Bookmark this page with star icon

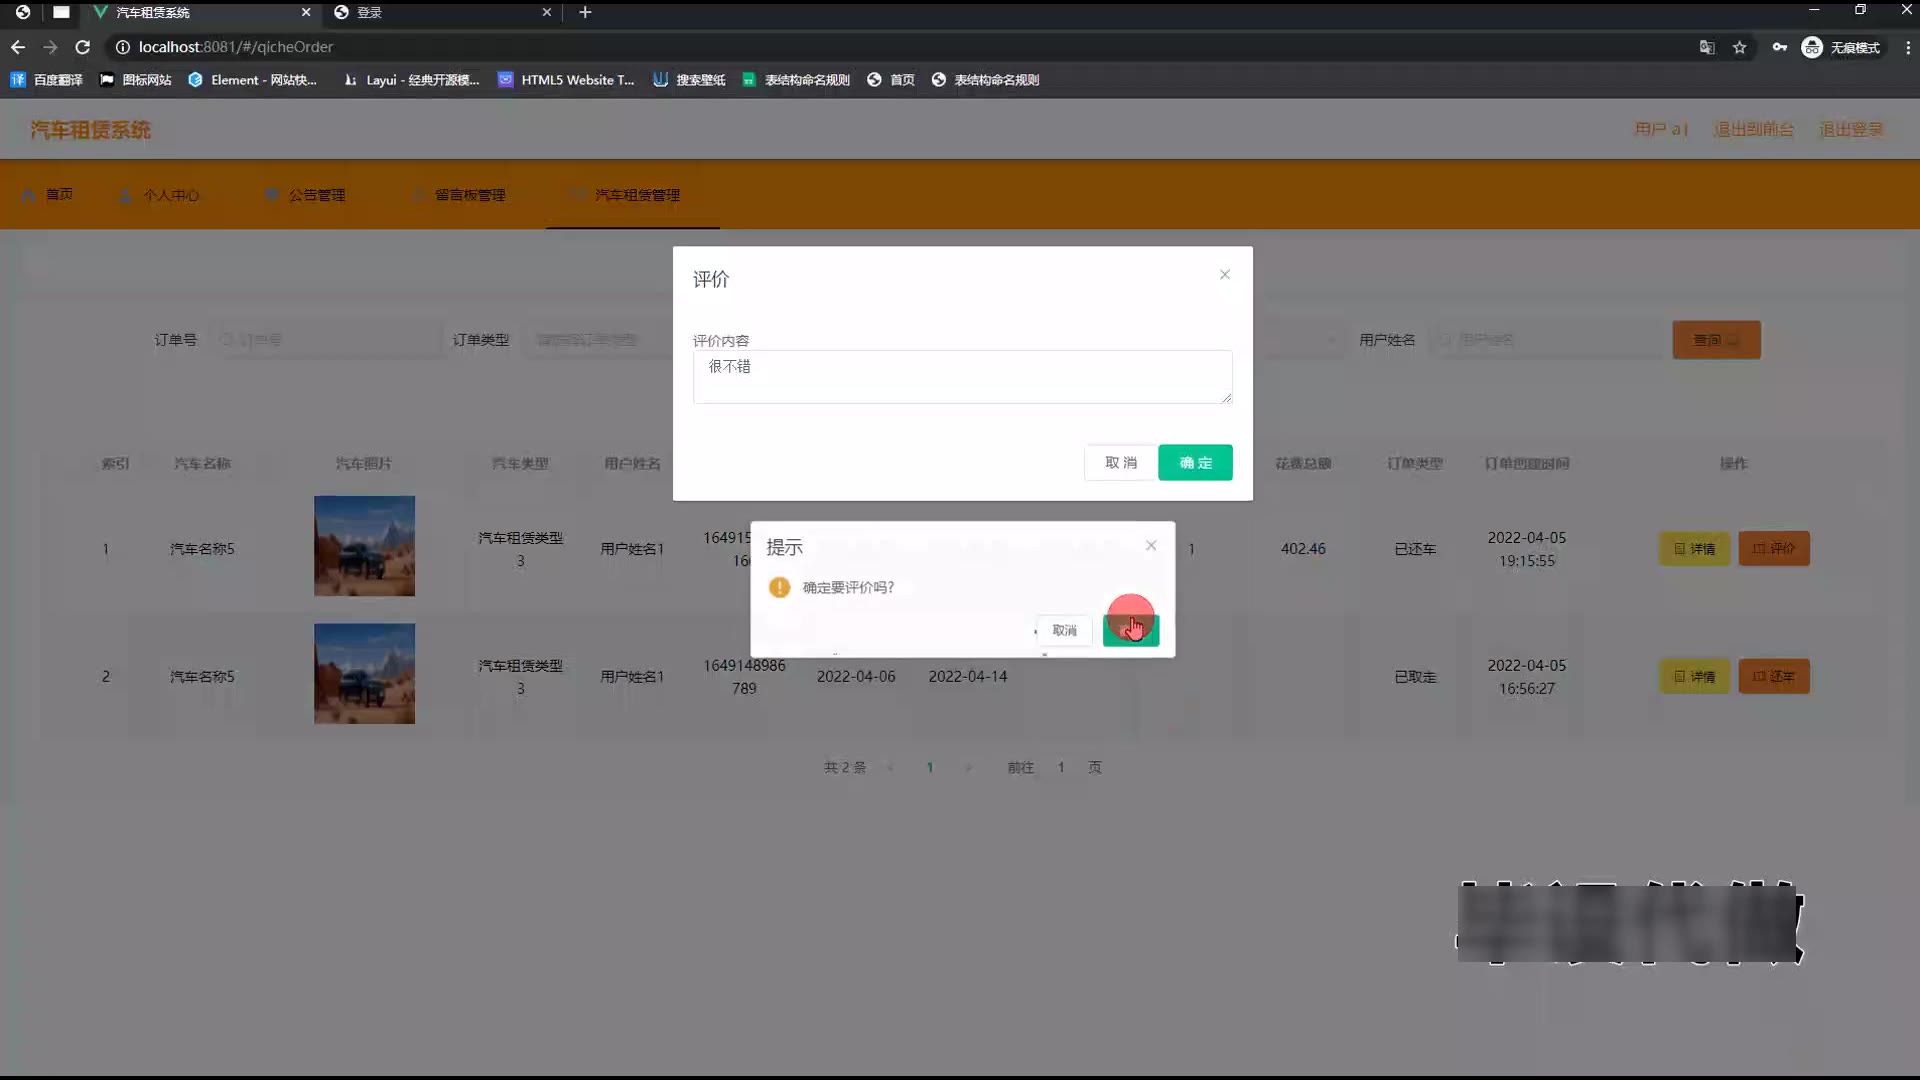click(1740, 47)
